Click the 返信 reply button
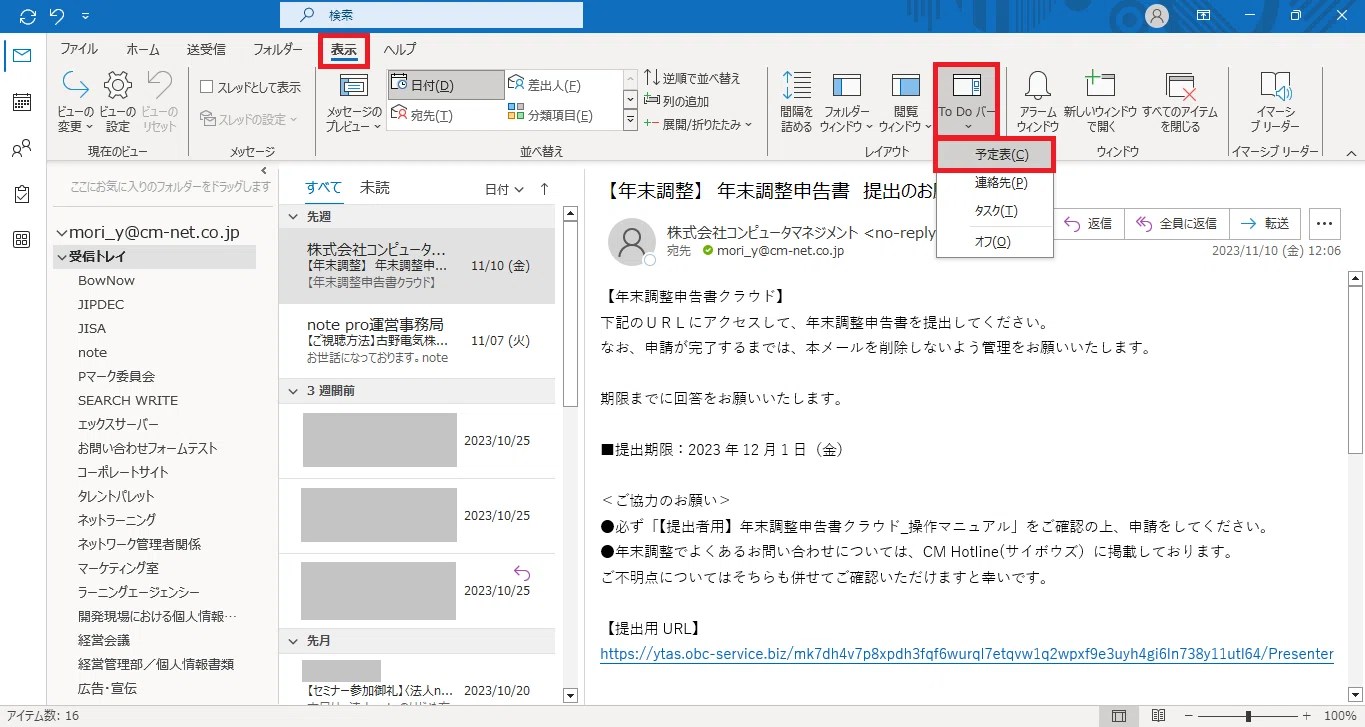Screen dimensions: 1365x727 click(1089, 223)
